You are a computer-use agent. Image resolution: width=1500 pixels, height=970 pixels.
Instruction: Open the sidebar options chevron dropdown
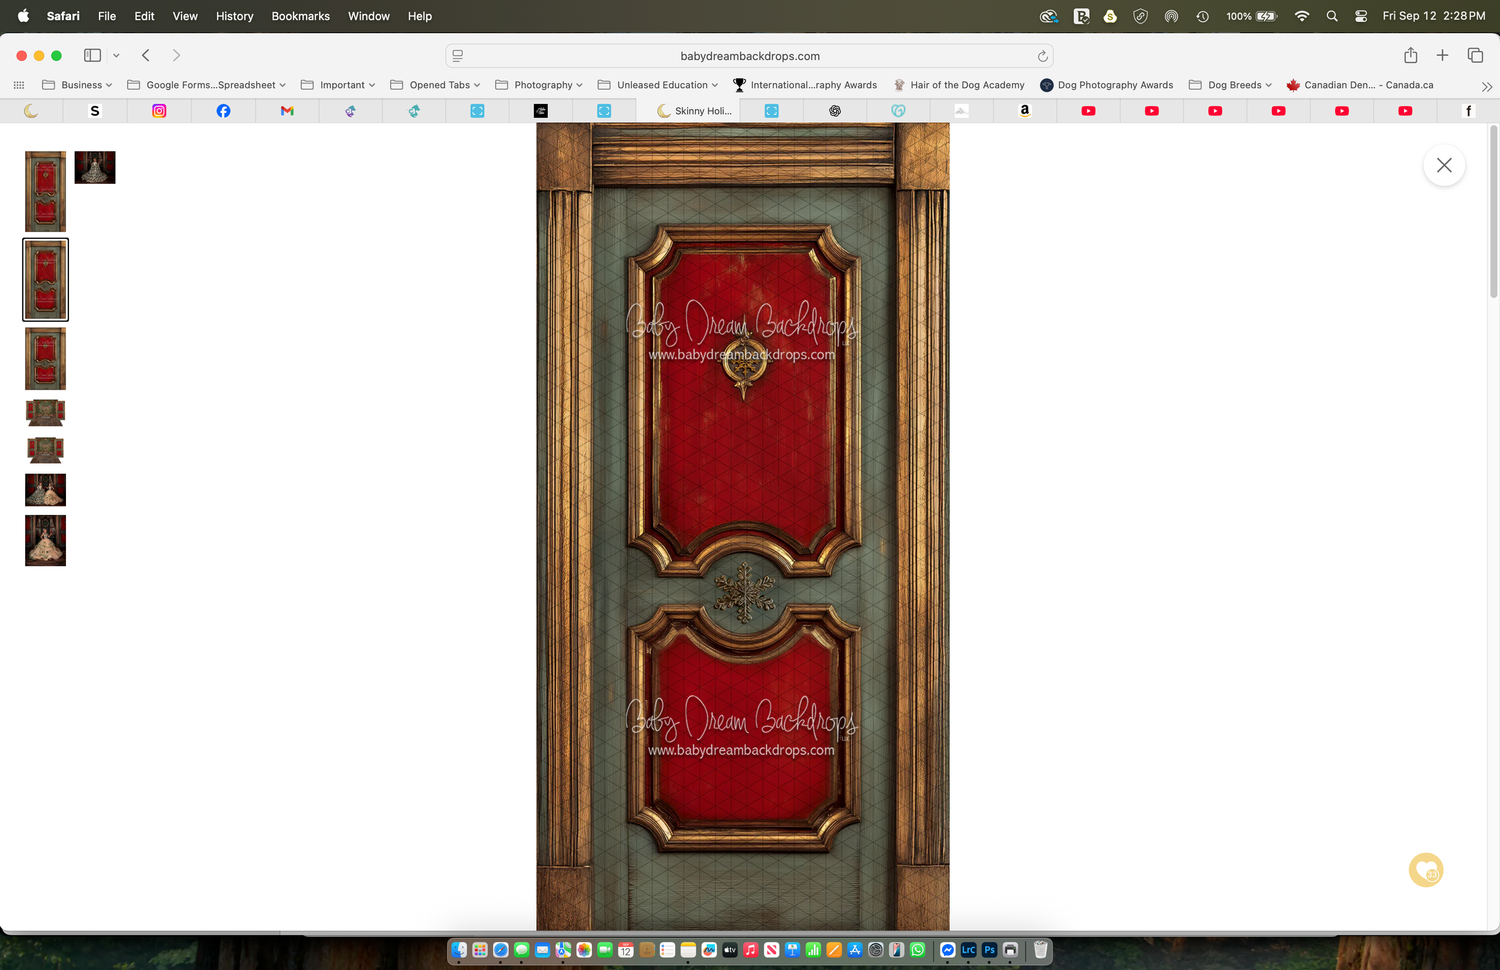click(x=116, y=56)
